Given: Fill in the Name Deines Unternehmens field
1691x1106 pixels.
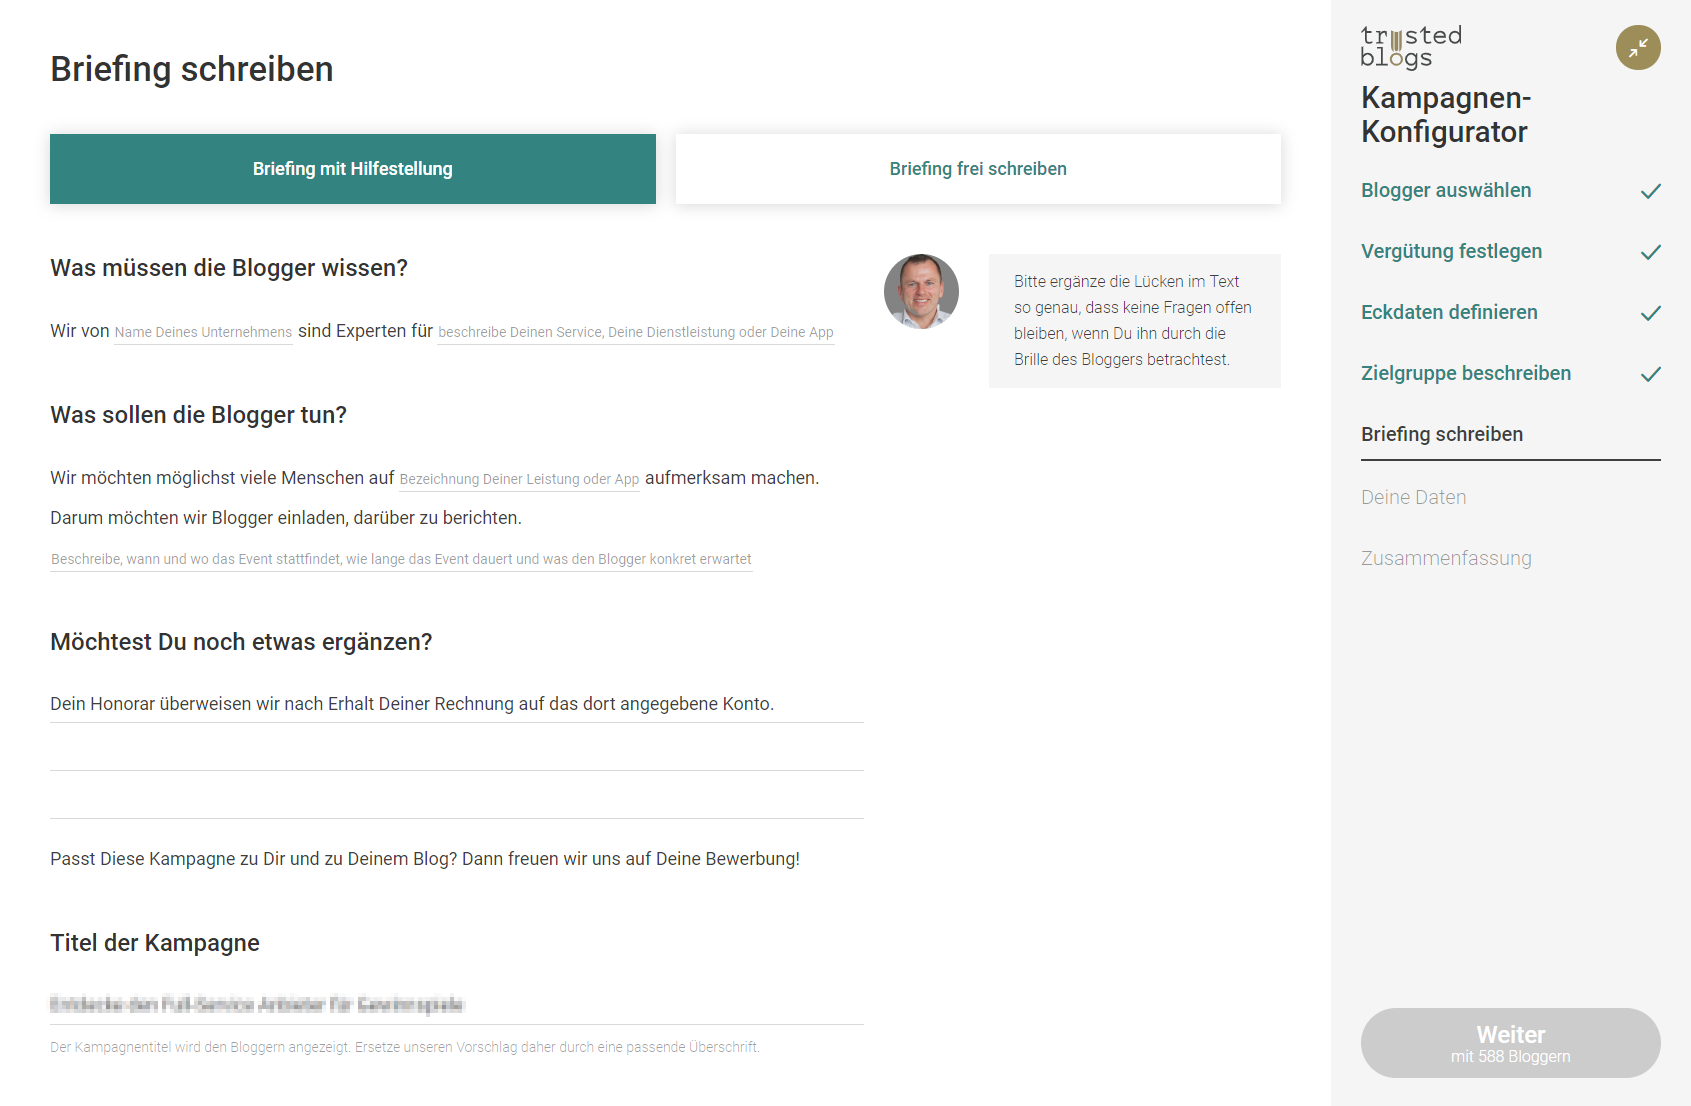Looking at the screenshot, I should [x=203, y=332].
